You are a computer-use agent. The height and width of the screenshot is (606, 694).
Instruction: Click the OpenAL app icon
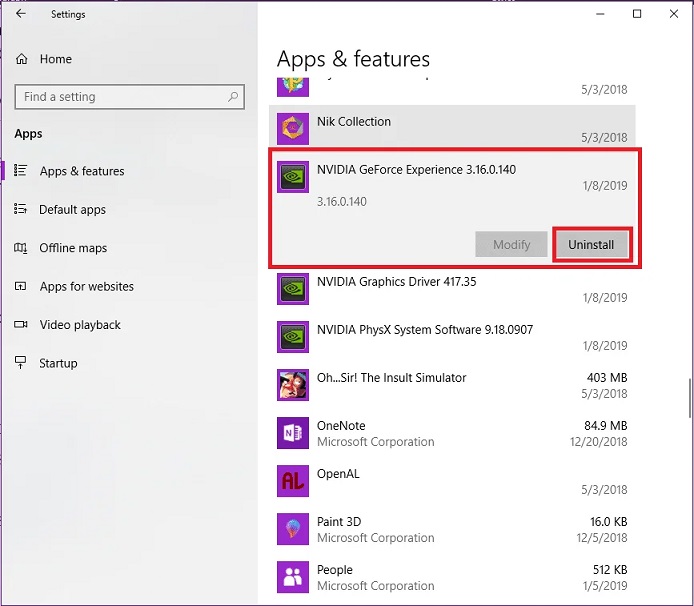293,481
